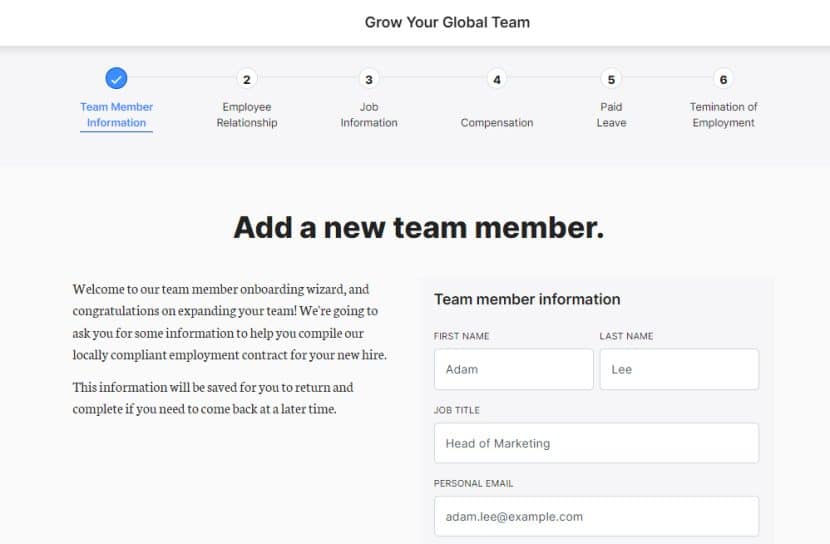Open the Temination of Employment step label
Screen dimensions: 830x544
click(723, 115)
